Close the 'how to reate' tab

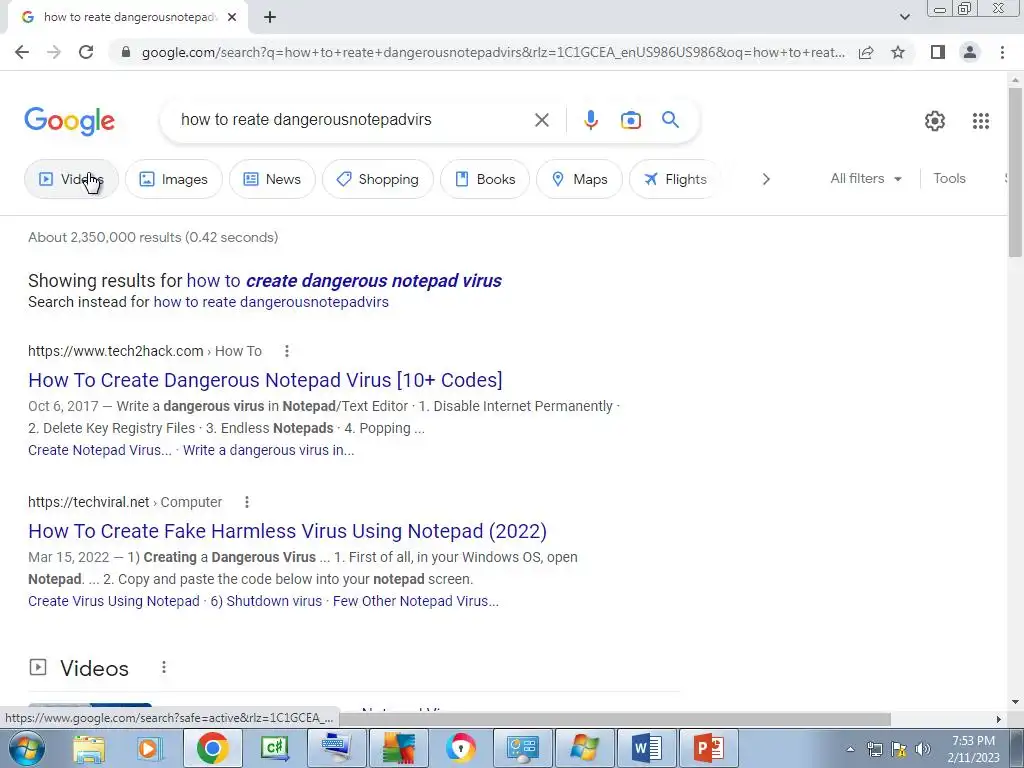[x=232, y=18]
